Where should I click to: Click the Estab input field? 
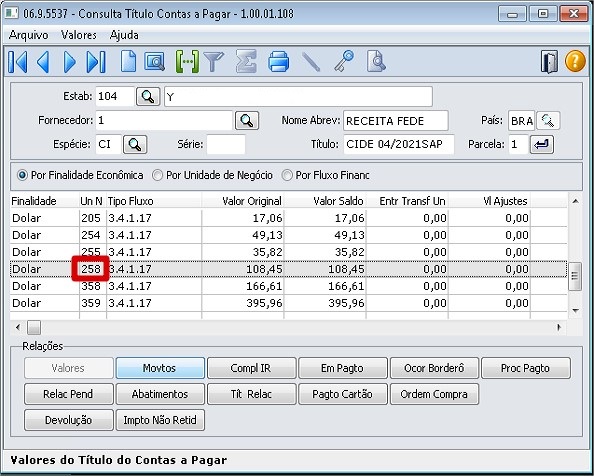click(x=115, y=96)
